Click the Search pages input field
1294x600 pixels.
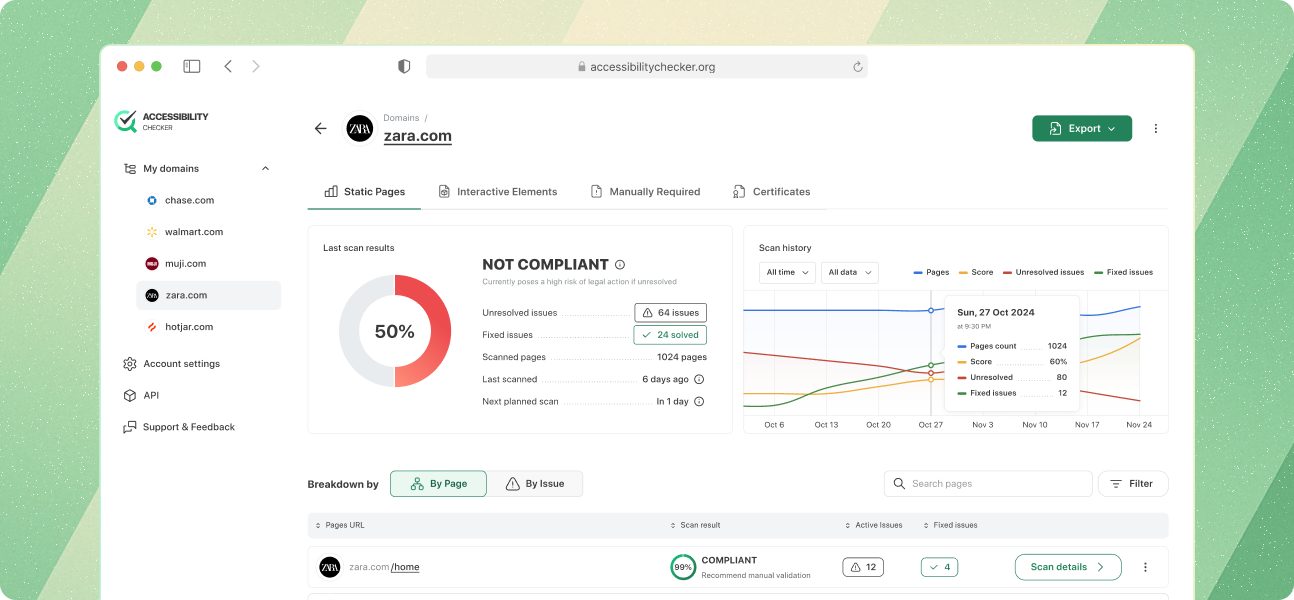tap(988, 484)
